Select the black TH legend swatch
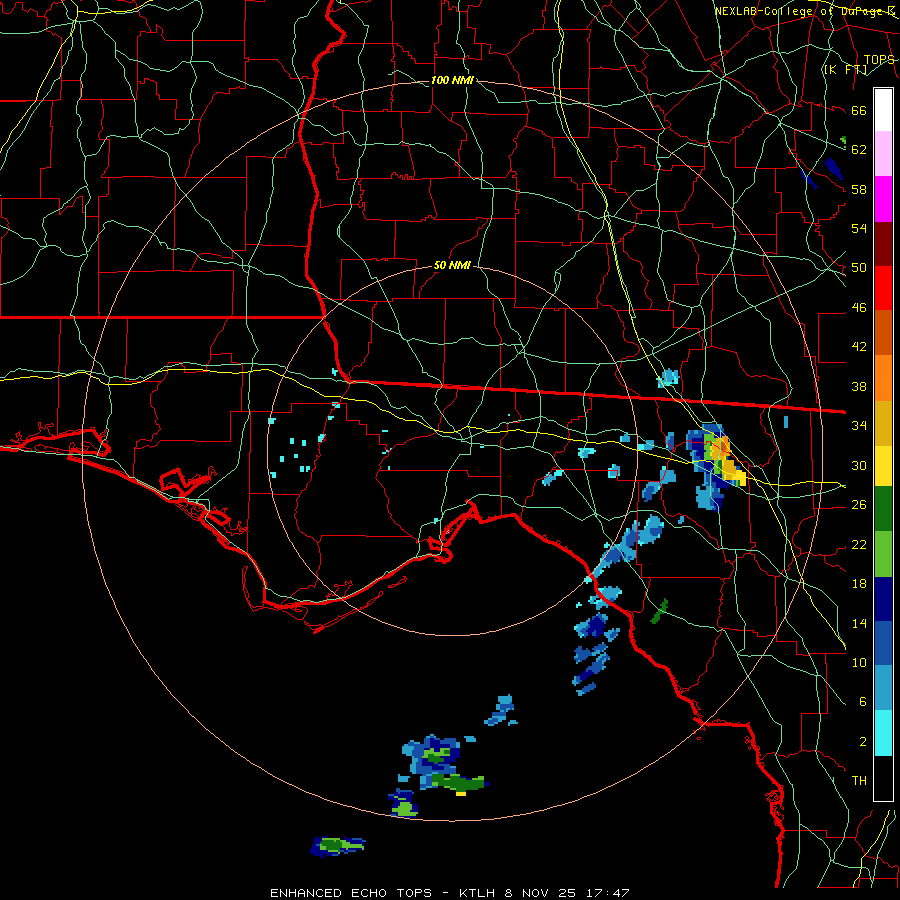Screen dimensions: 900x900 pyautogui.click(x=883, y=778)
